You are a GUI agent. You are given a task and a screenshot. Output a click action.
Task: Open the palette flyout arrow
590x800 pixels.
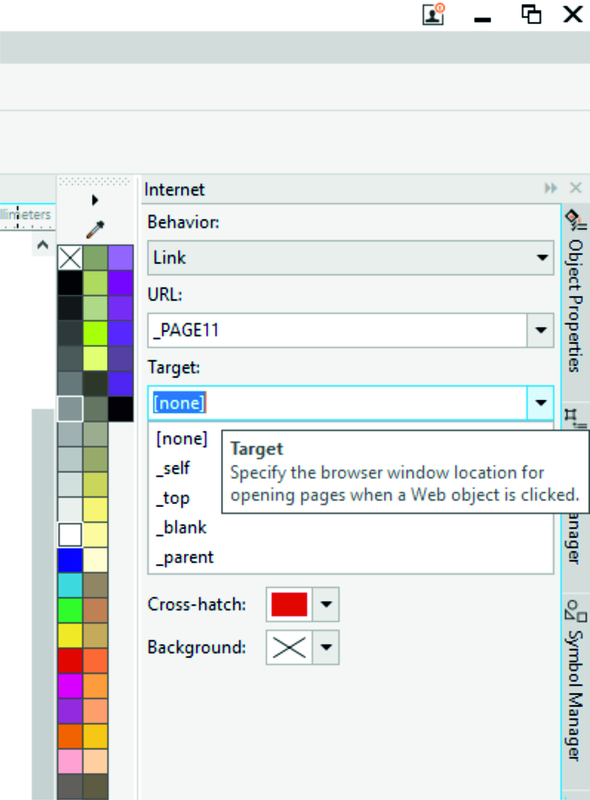pyautogui.click(x=95, y=200)
